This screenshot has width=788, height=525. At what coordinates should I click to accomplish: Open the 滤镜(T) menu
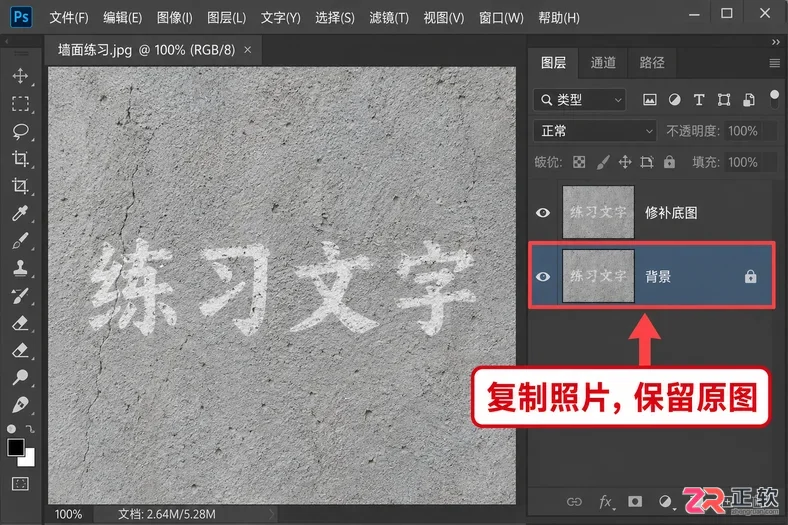[389, 18]
